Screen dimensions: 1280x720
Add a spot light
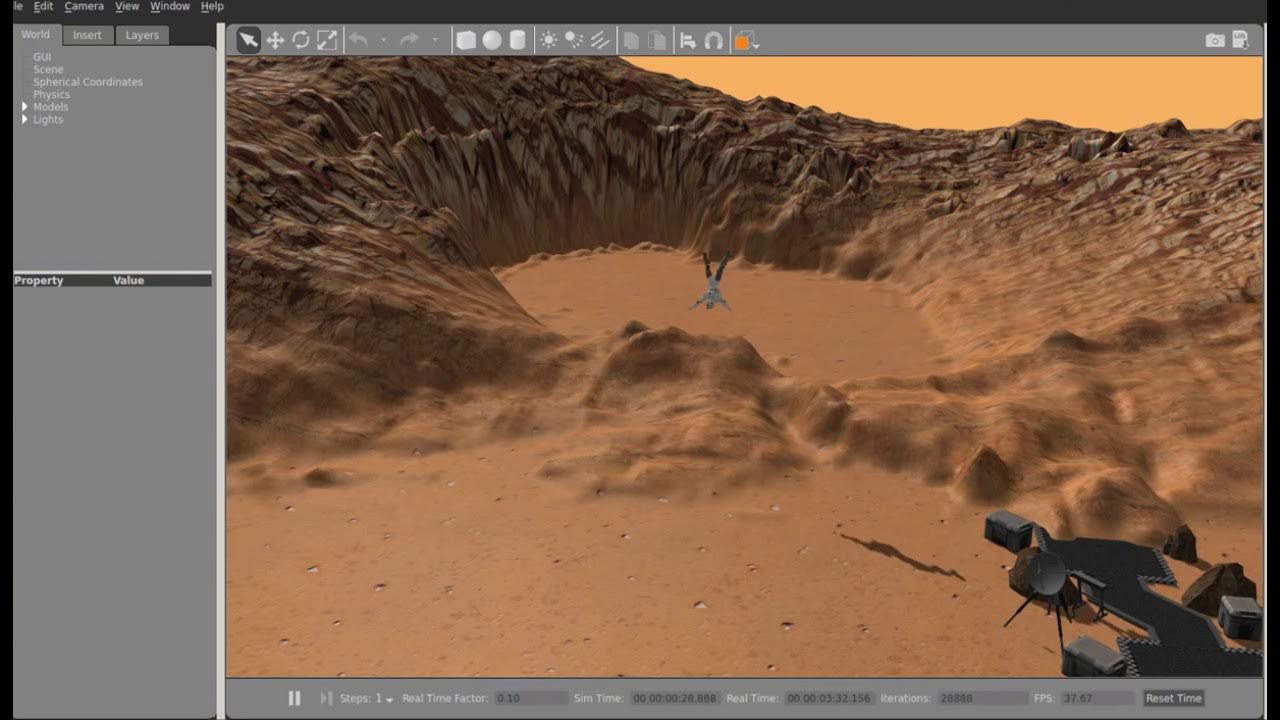[x=574, y=40]
